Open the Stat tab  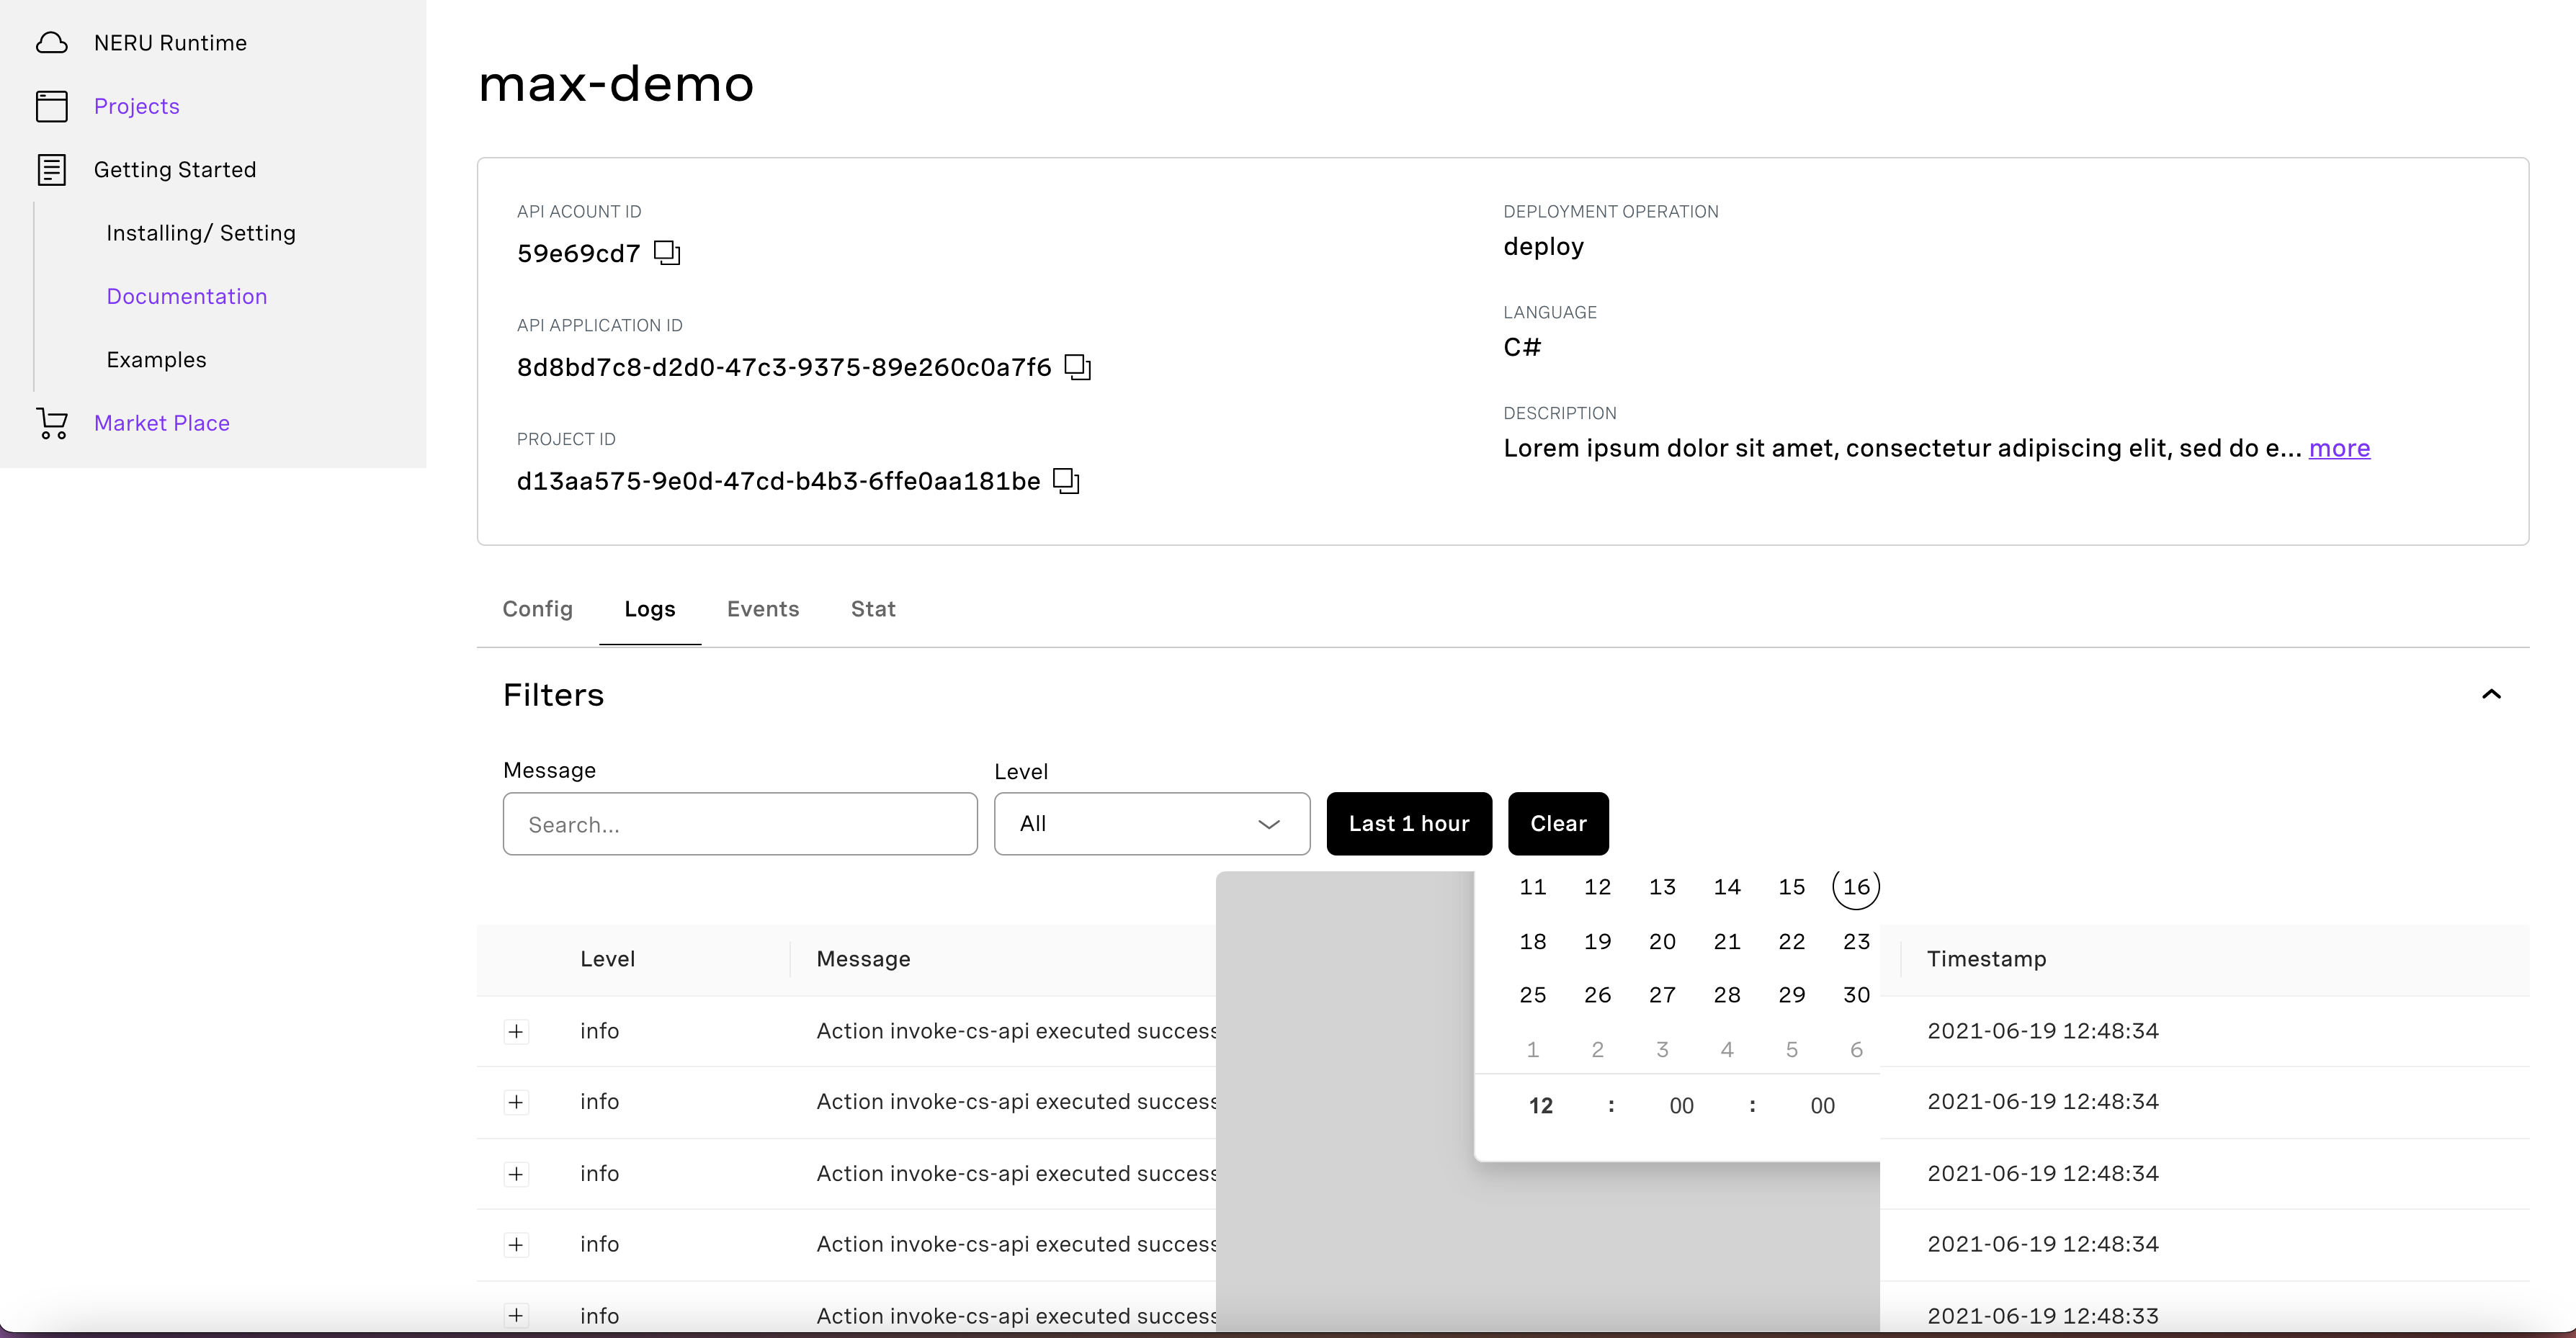pyautogui.click(x=872, y=608)
